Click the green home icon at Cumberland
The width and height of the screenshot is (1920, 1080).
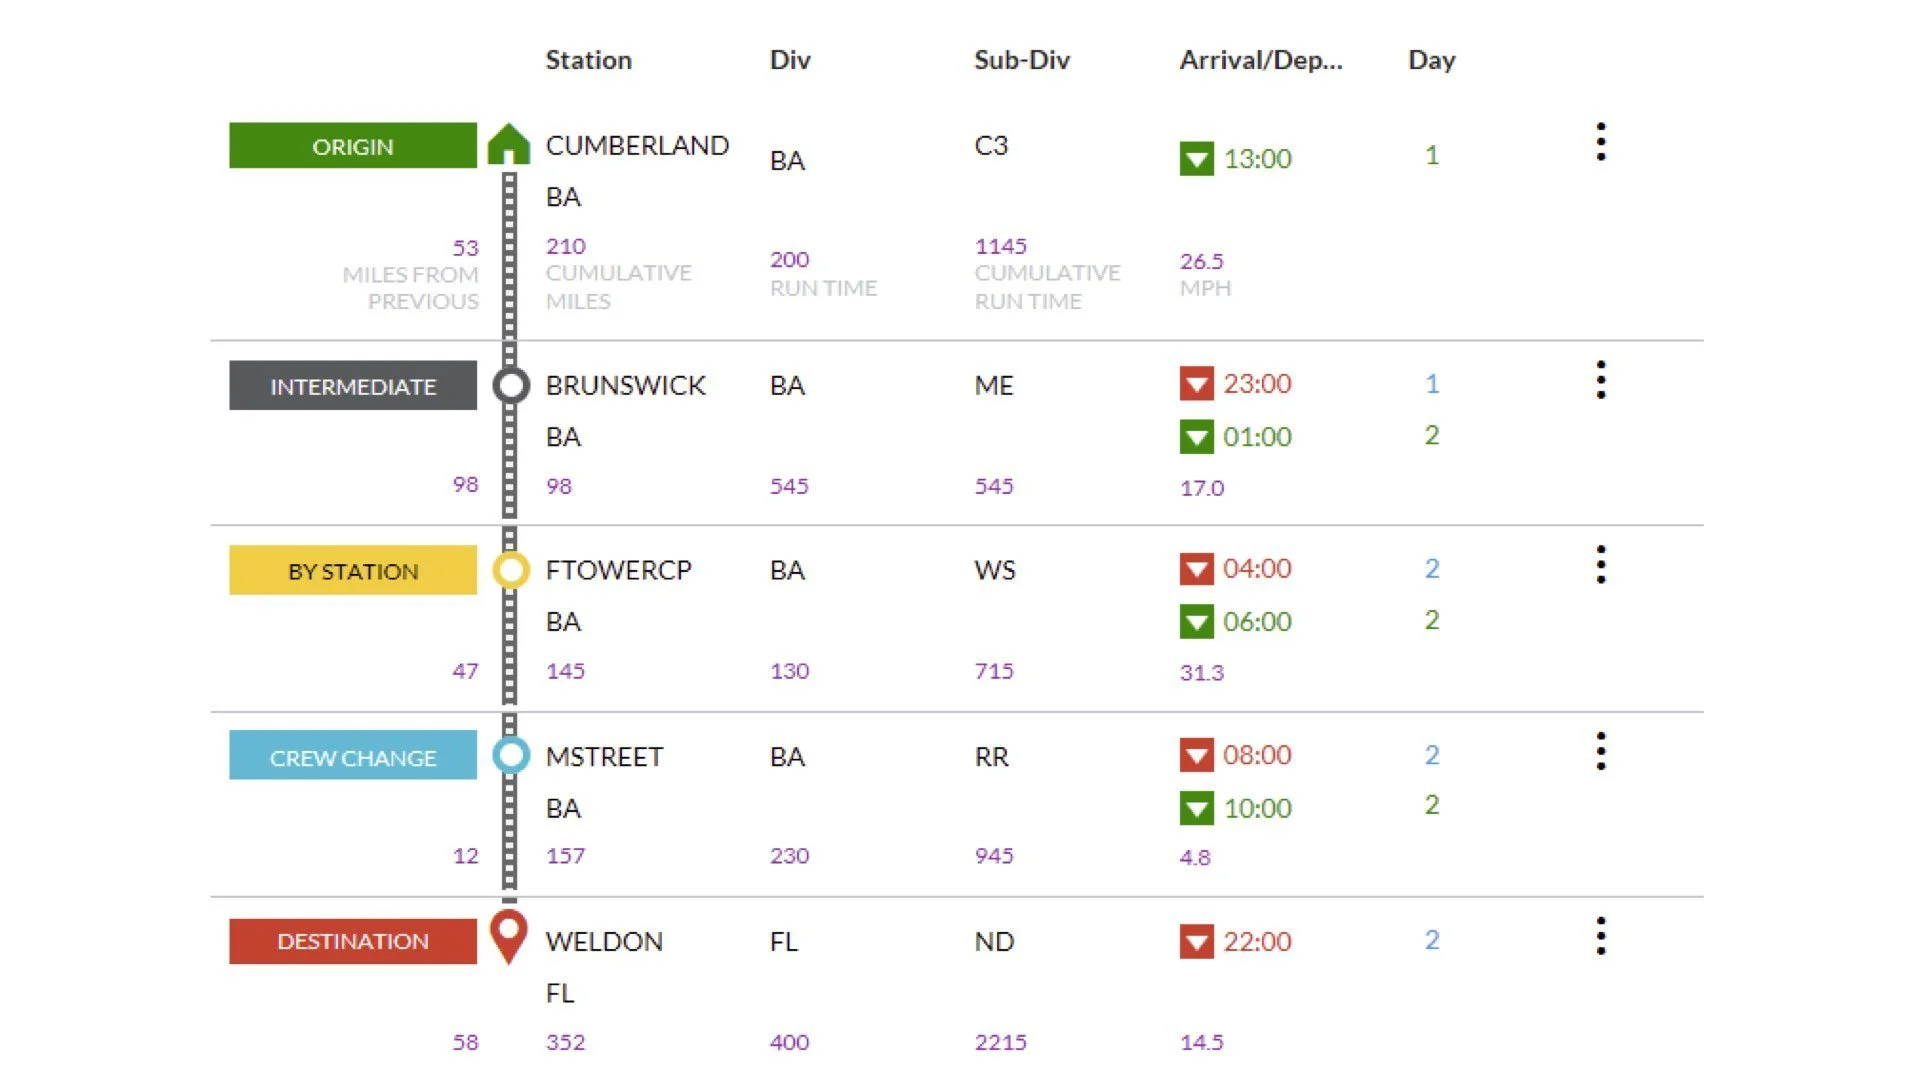click(509, 144)
